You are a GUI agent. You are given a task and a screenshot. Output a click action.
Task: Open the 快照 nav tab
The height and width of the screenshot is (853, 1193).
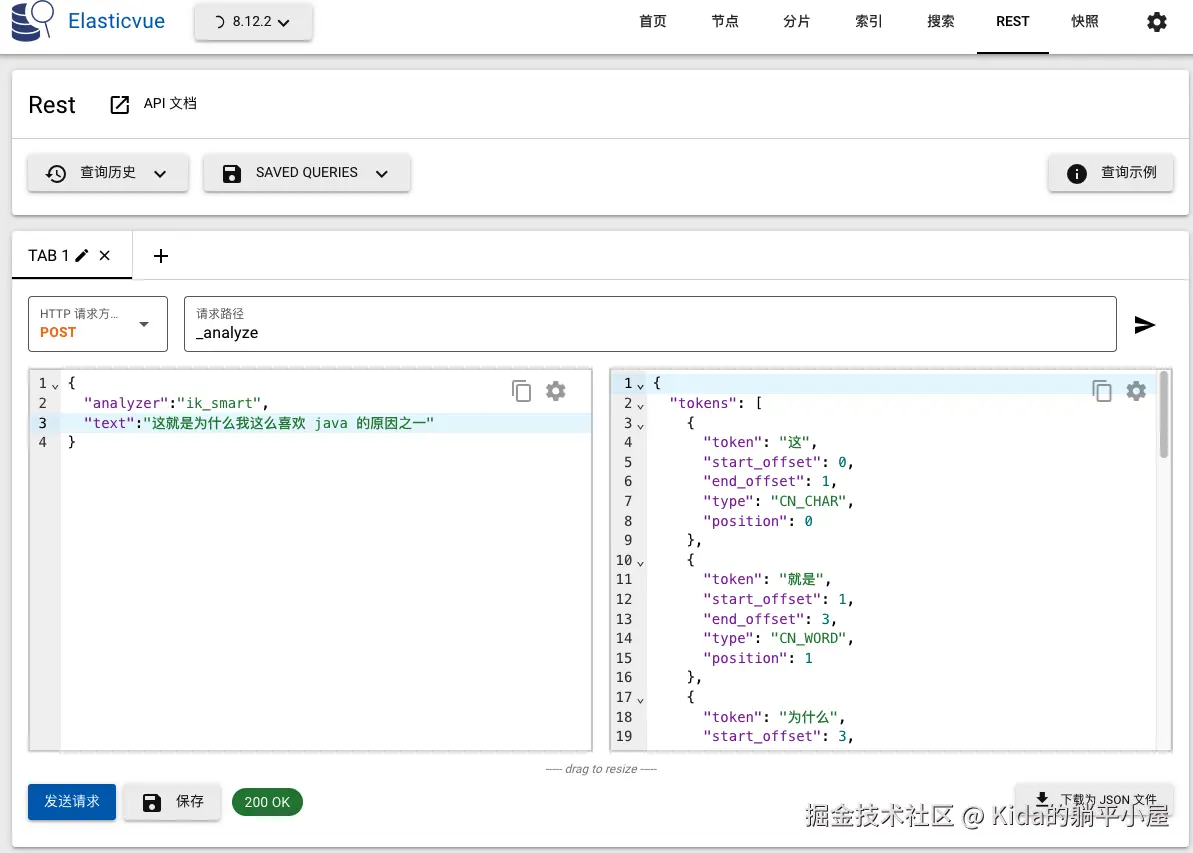[1085, 22]
